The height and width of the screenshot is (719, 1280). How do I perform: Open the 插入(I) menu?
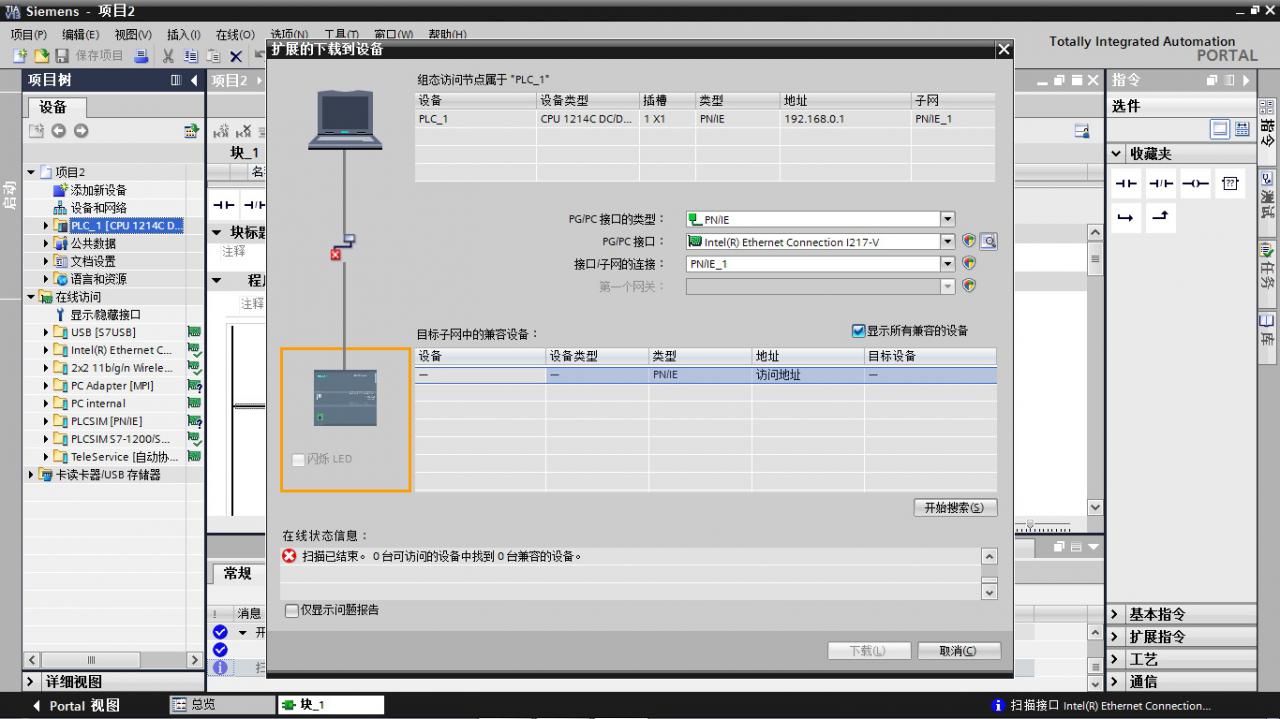184,35
